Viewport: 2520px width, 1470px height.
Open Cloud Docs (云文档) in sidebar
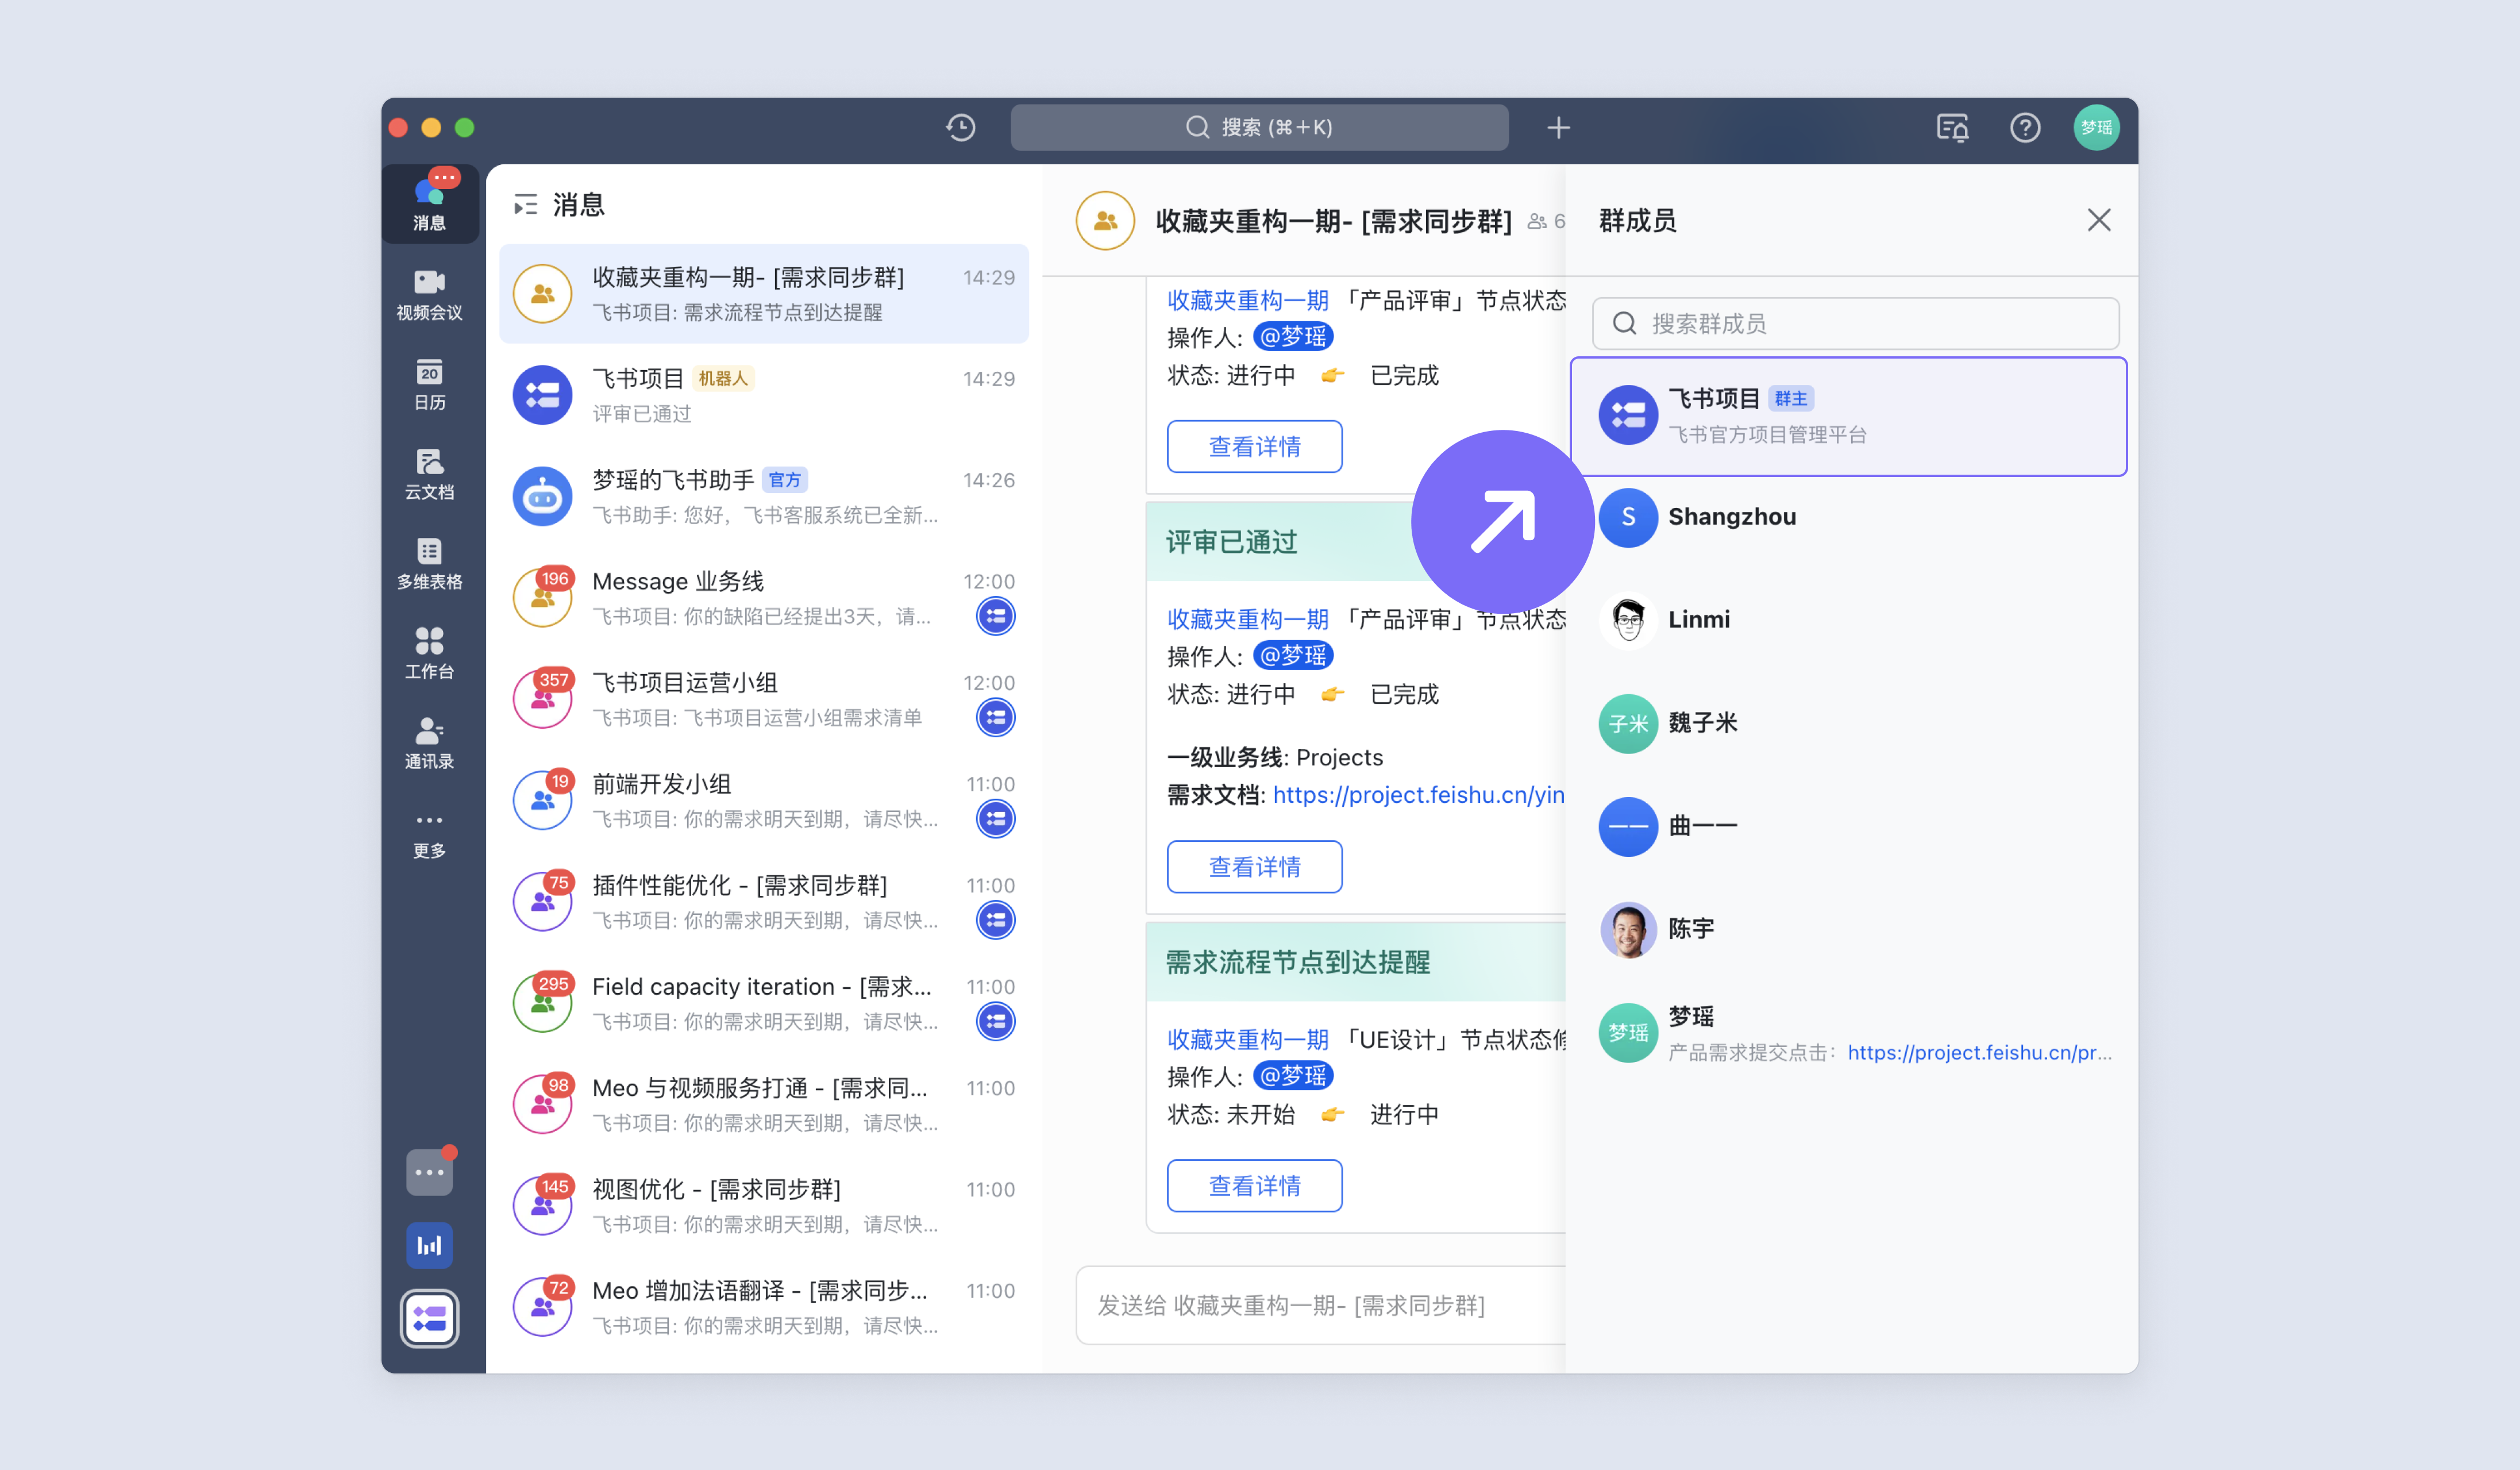click(x=430, y=474)
